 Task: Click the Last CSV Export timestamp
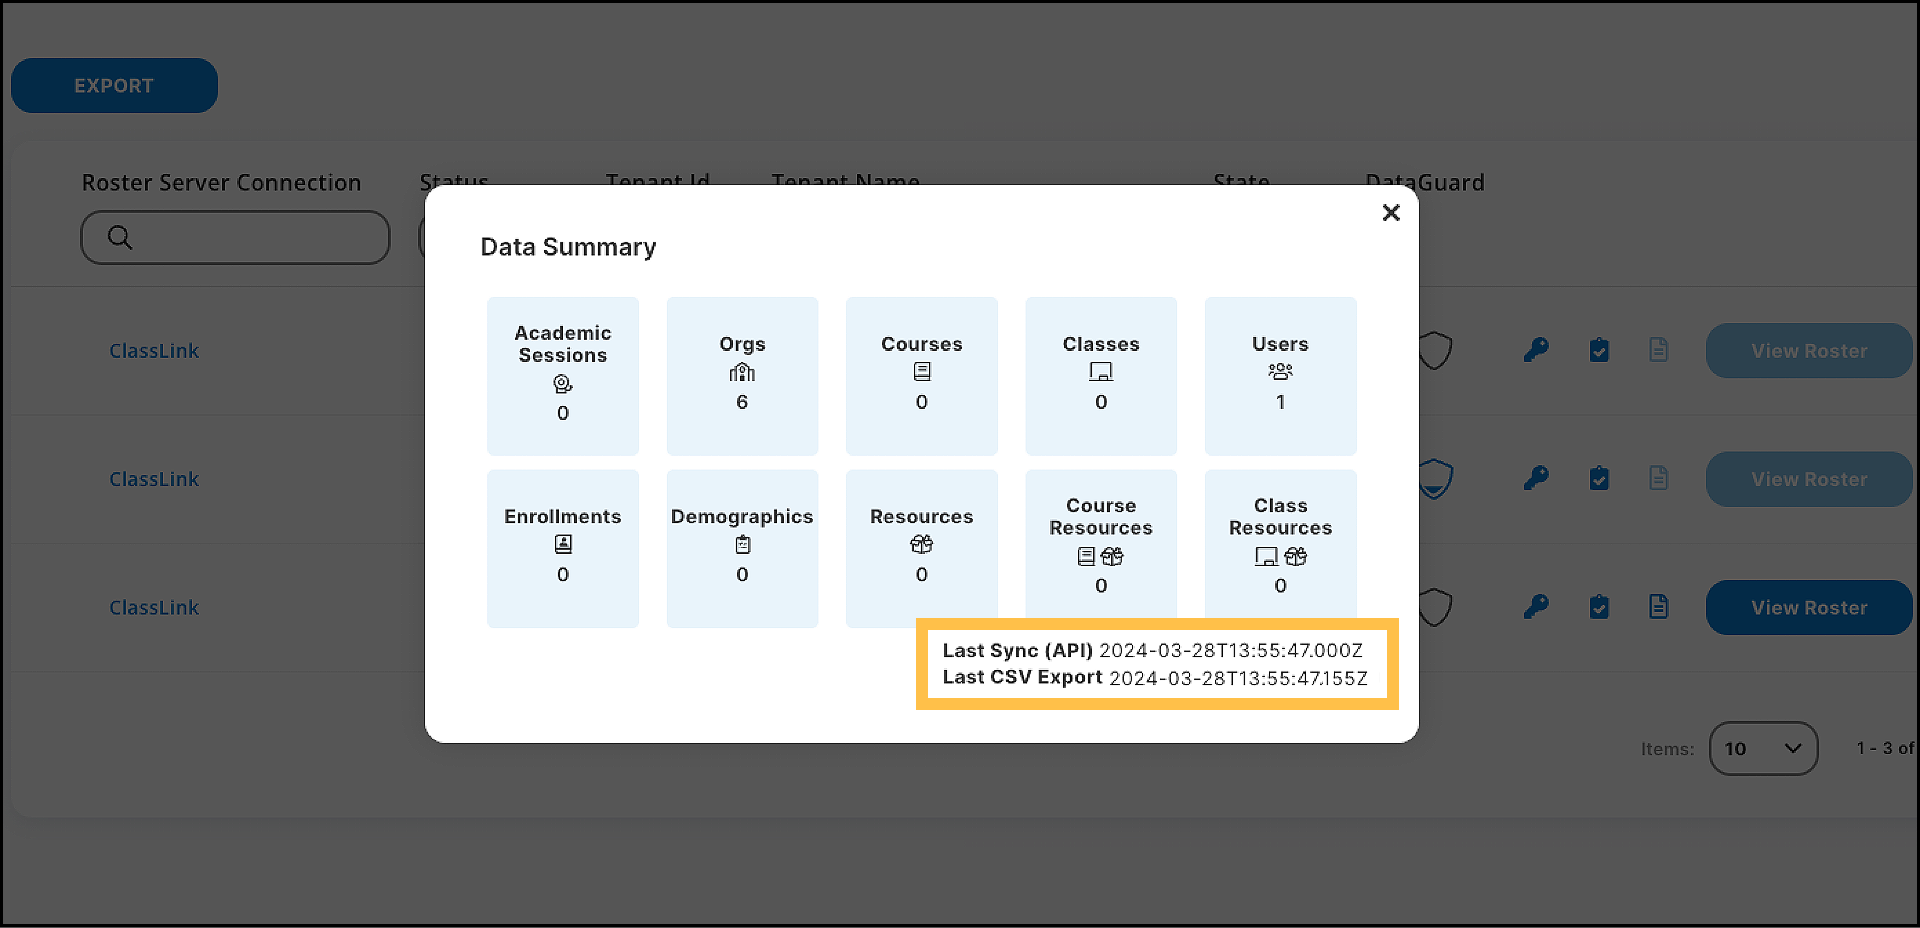[x=1239, y=678]
